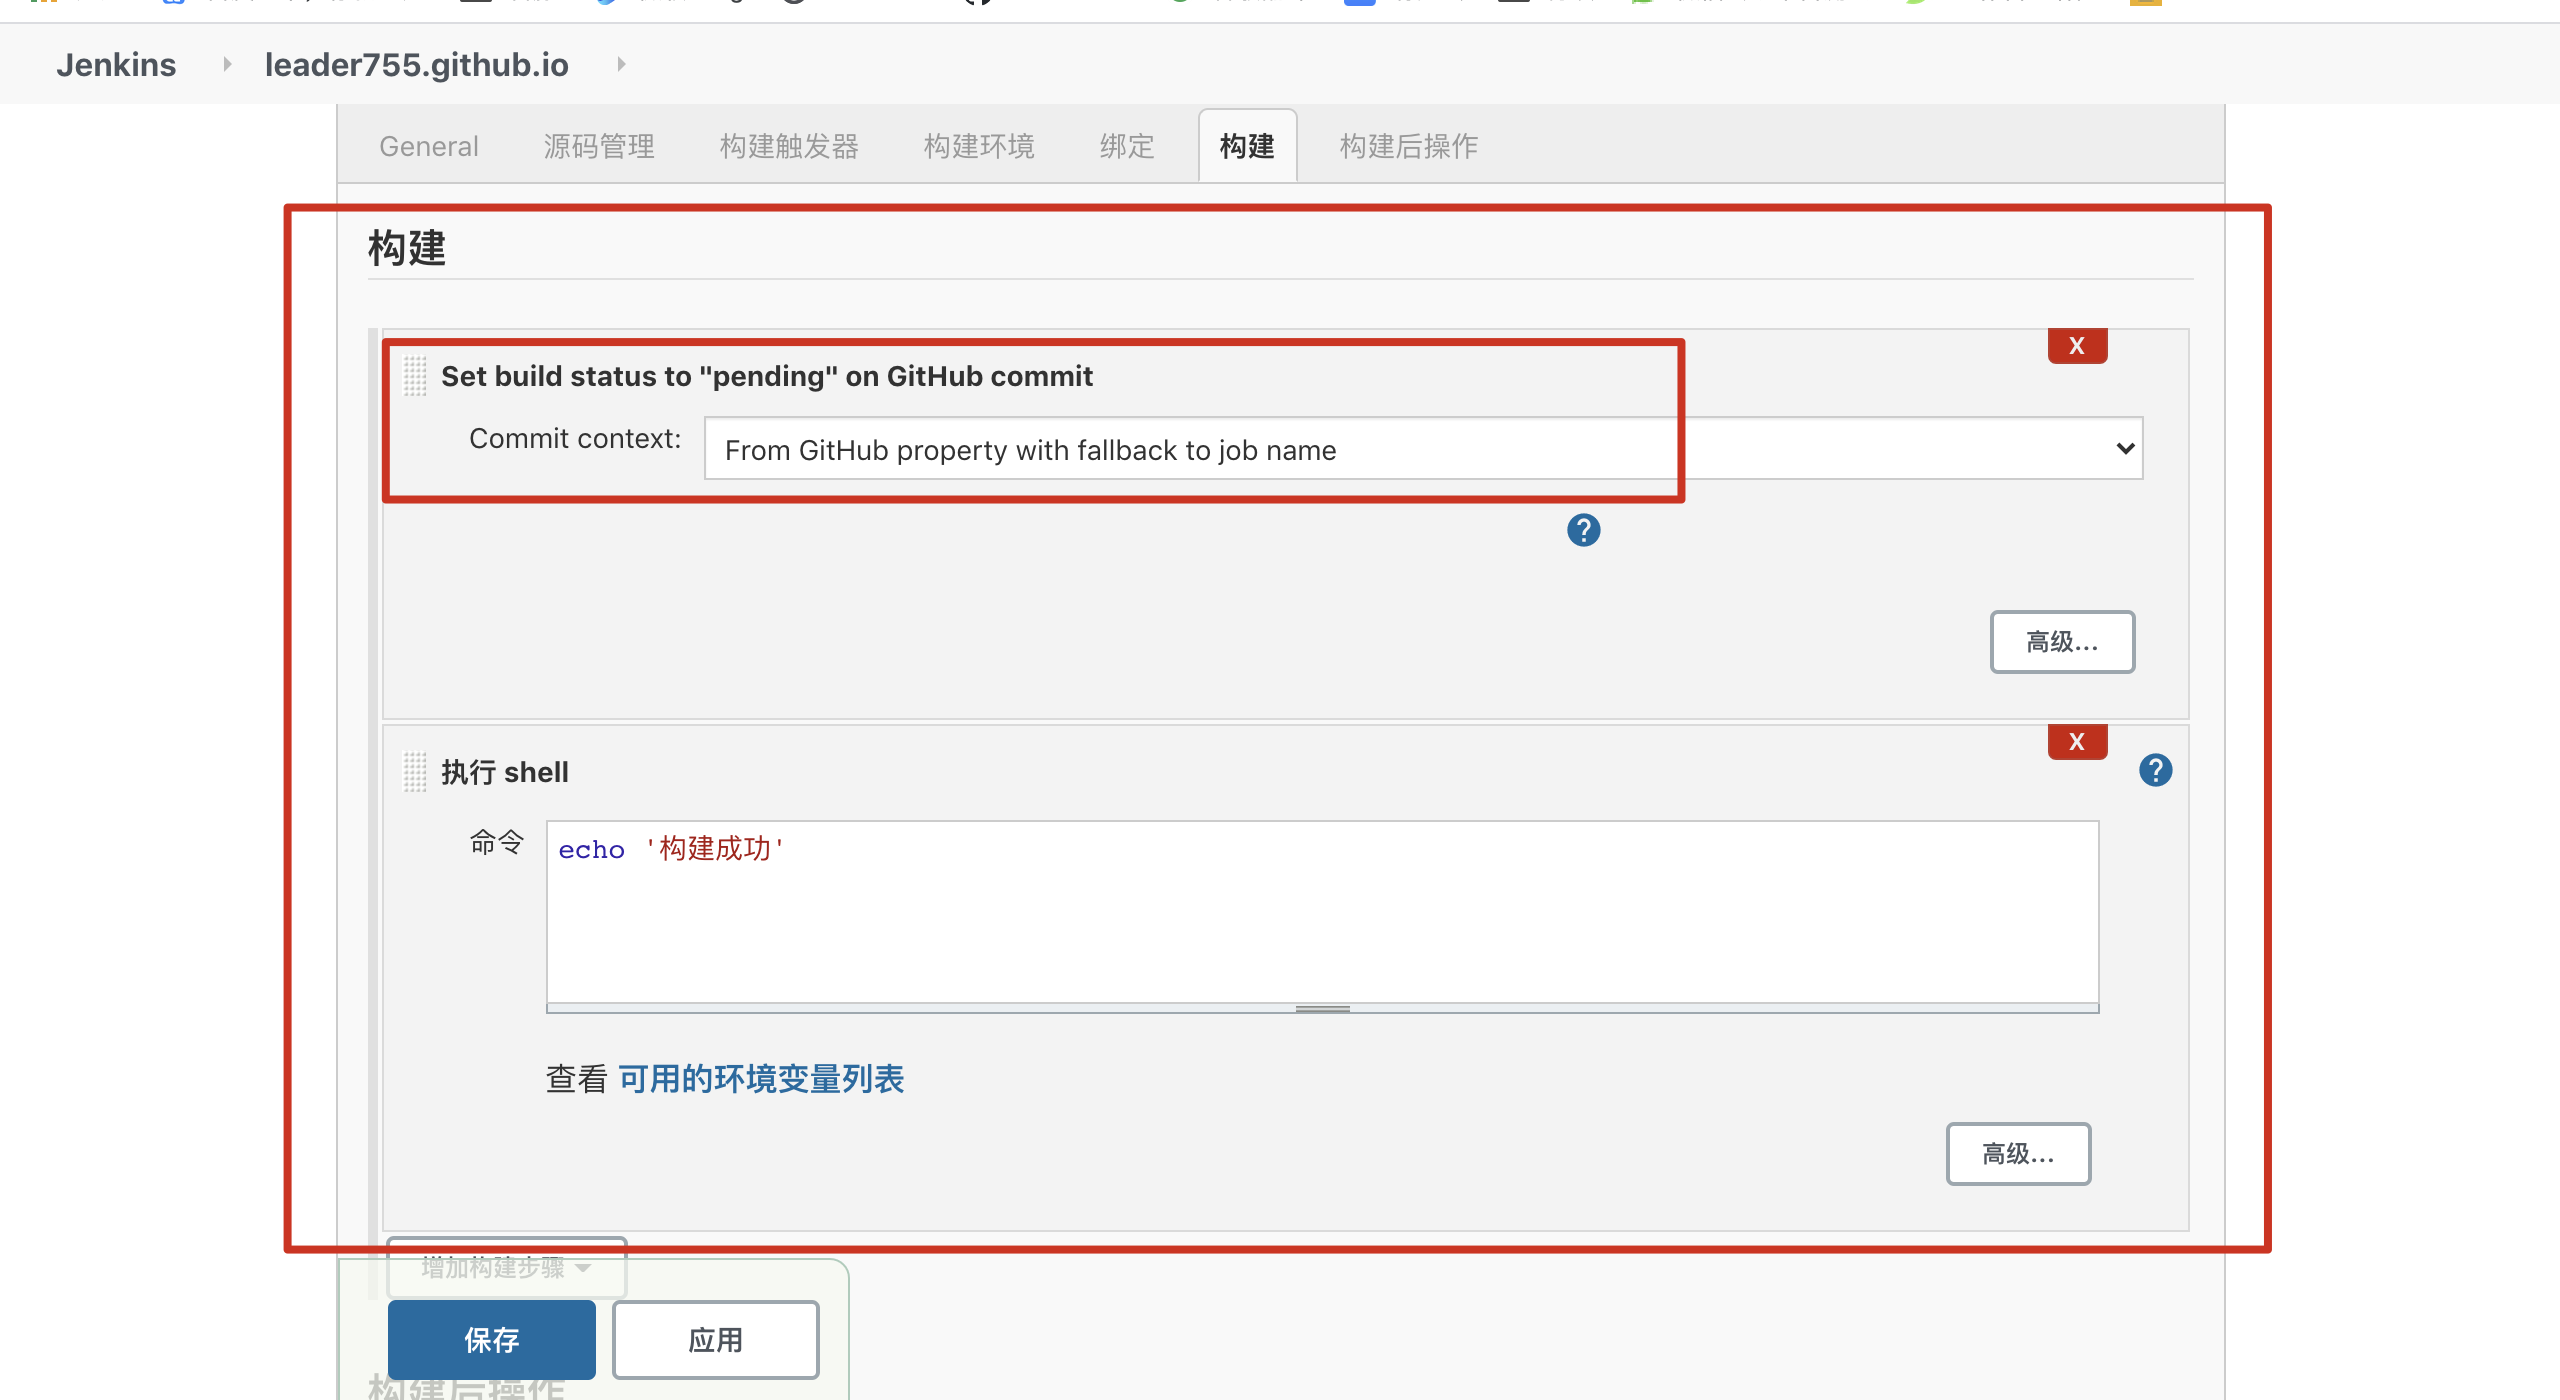The width and height of the screenshot is (2560, 1400).
Task: Click the 保存 button
Action: coord(491,1340)
